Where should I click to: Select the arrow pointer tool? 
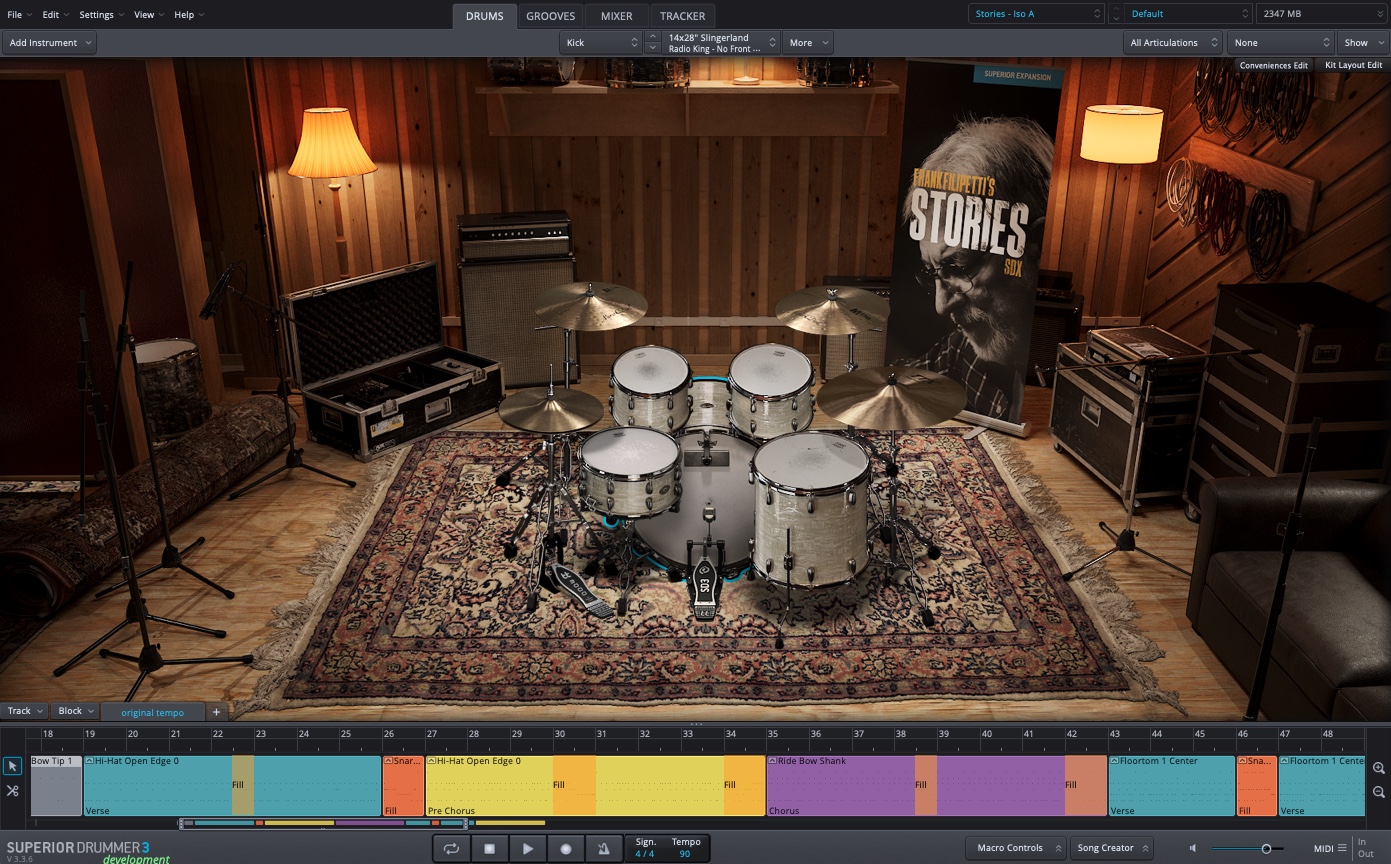tap(12, 766)
